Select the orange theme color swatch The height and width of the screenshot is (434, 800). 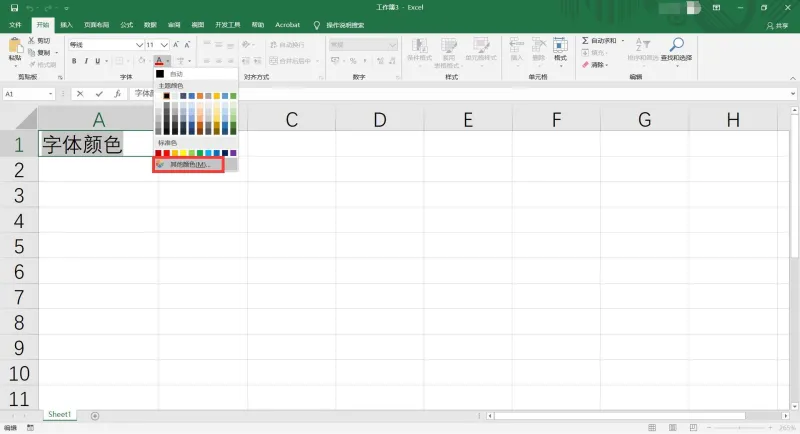[x=200, y=96]
